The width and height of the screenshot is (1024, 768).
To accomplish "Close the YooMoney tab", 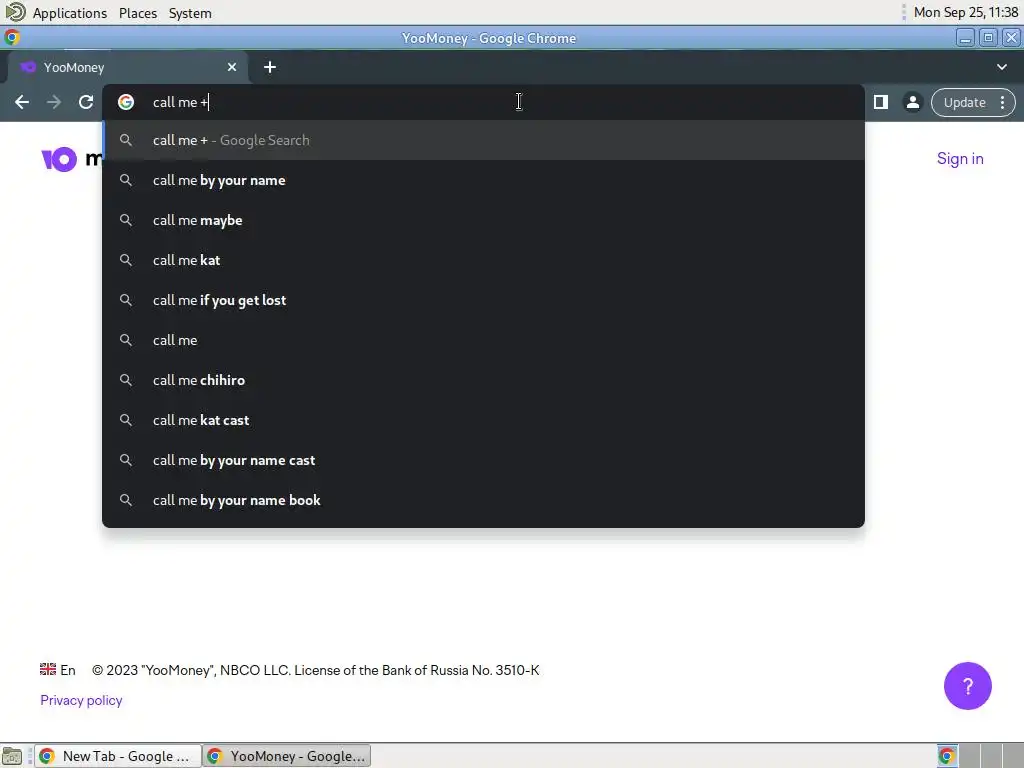I will point(232,67).
